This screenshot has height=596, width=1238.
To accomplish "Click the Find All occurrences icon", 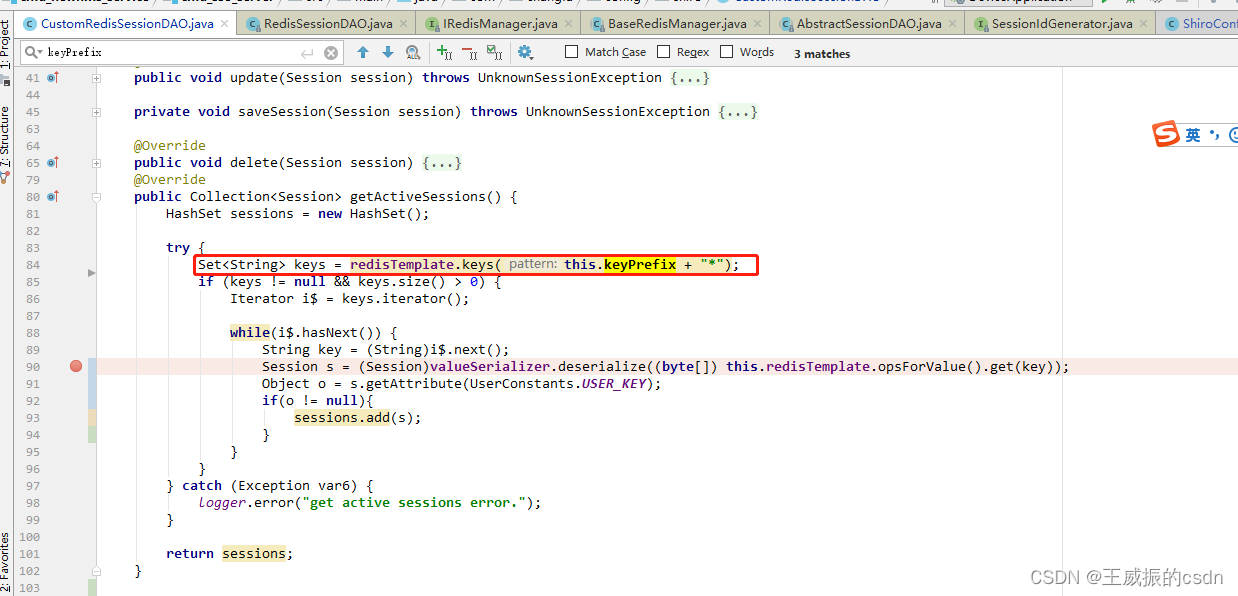I will (413, 52).
